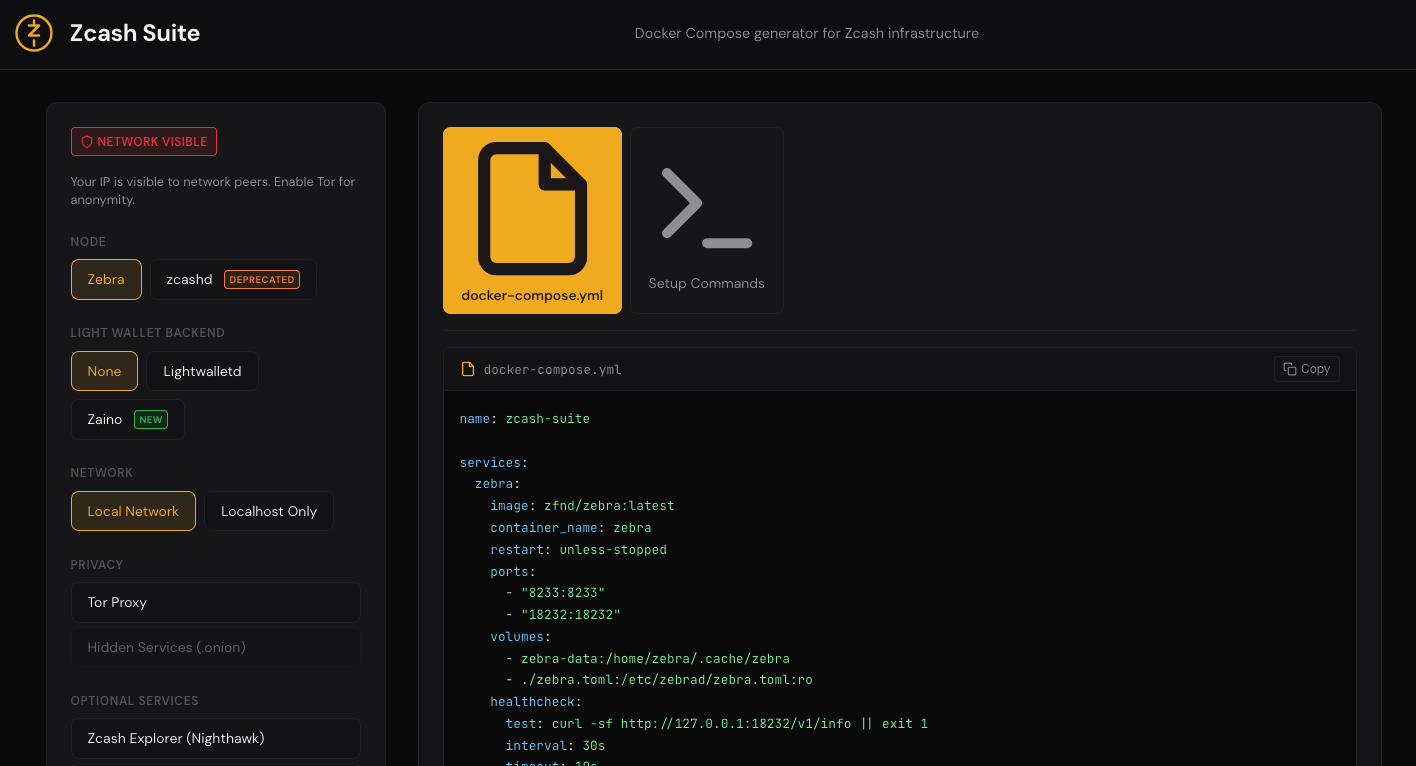The image size is (1416, 766).
Task: Keep Zebra selected as the node
Action: (106, 279)
